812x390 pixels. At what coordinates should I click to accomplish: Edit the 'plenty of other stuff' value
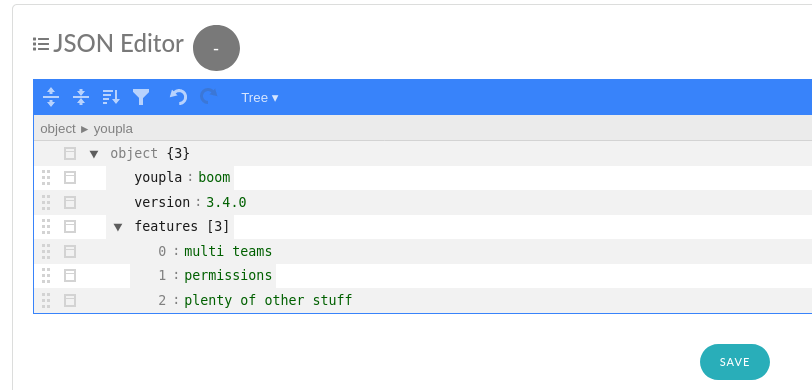tap(268, 300)
